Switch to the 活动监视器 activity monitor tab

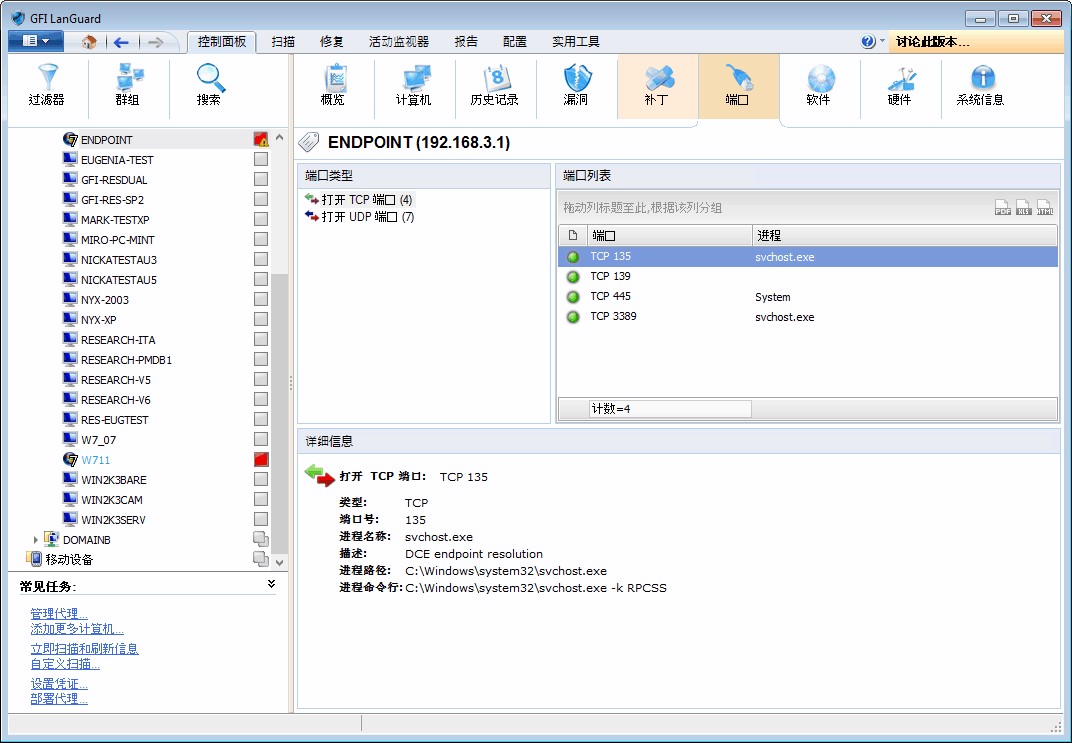coord(399,42)
